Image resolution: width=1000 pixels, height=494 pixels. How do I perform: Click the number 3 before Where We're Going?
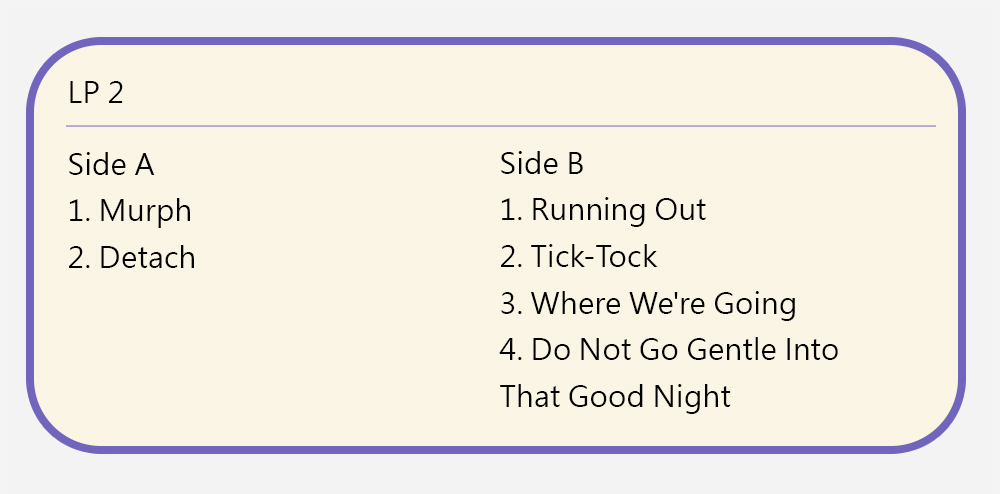[x=509, y=303]
